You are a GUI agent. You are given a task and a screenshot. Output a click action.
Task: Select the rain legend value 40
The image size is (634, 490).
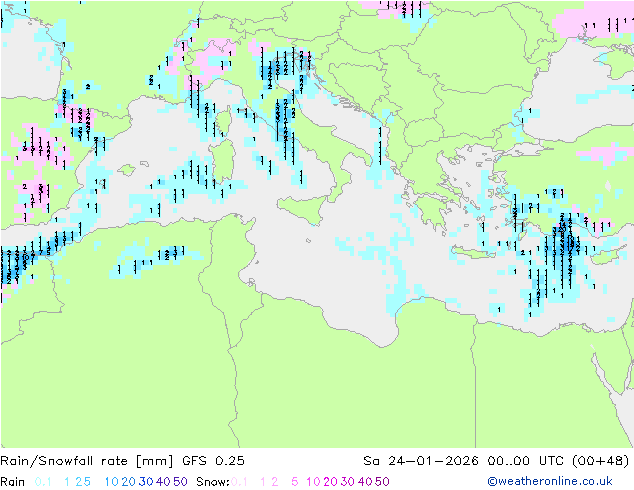coord(163,482)
